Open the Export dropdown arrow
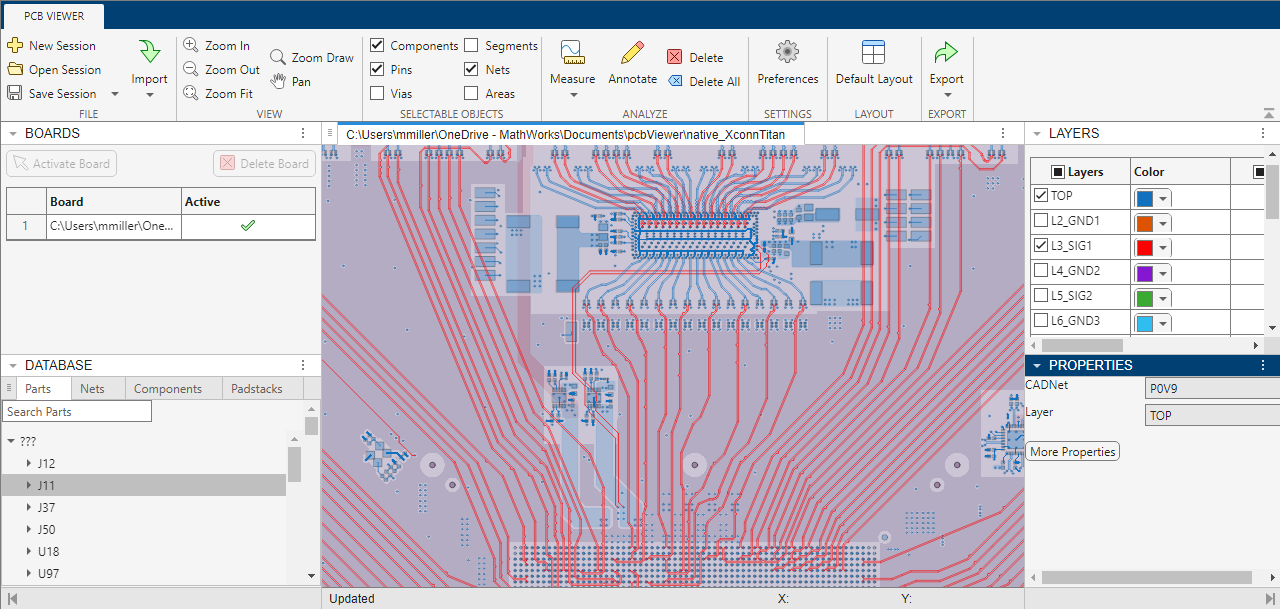This screenshot has width=1280, height=609. pos(946,96)
